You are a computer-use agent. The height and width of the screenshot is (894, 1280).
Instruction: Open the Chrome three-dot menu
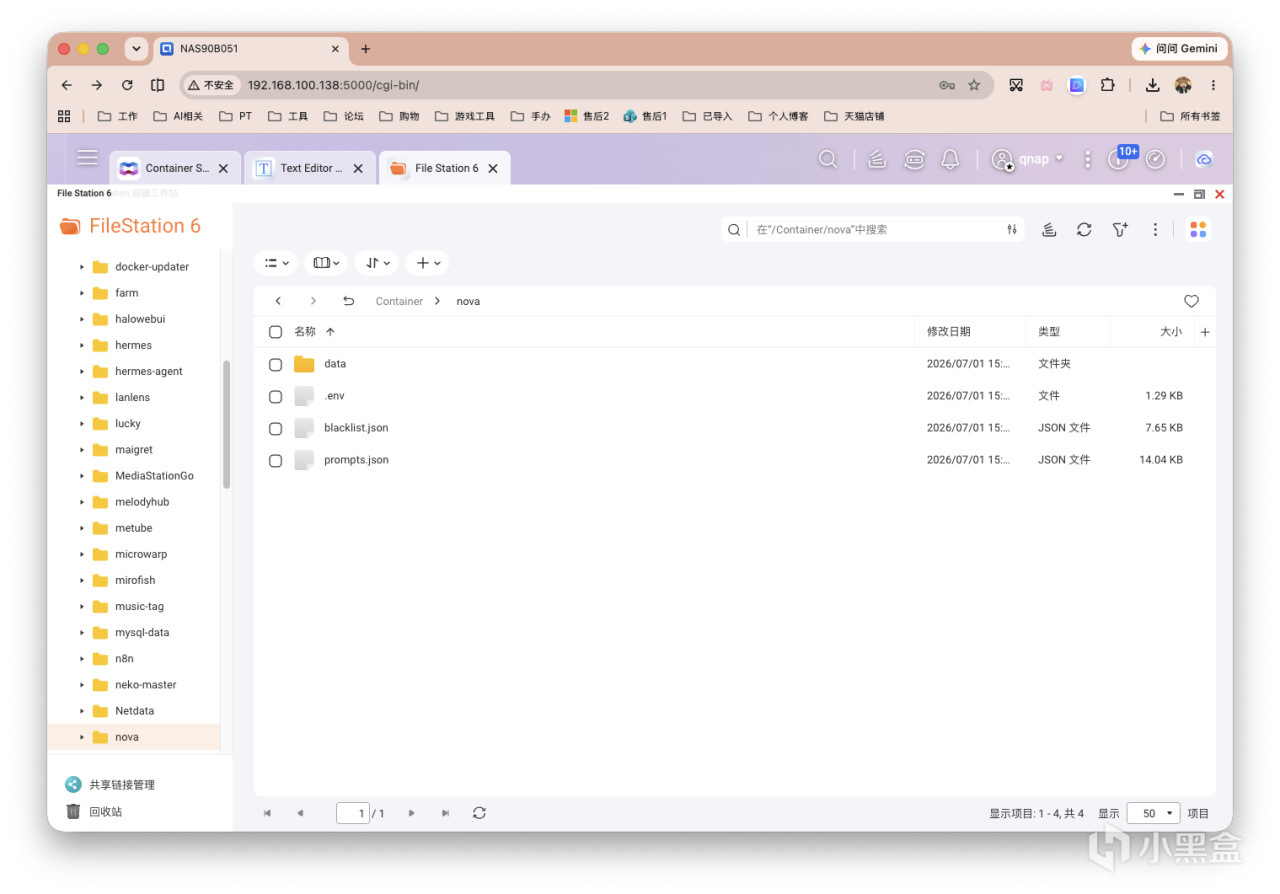coord(1213,85)
